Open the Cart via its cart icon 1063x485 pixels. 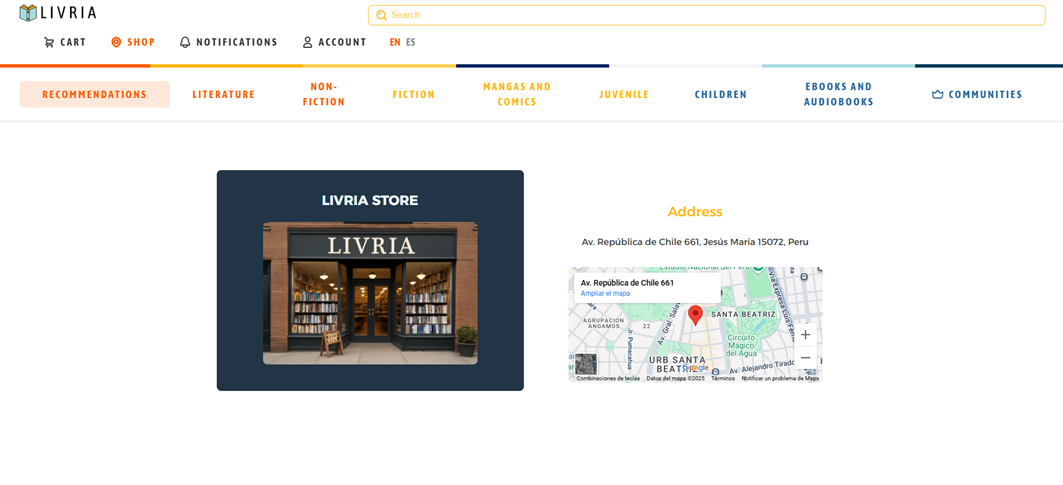tap(49, 42)
